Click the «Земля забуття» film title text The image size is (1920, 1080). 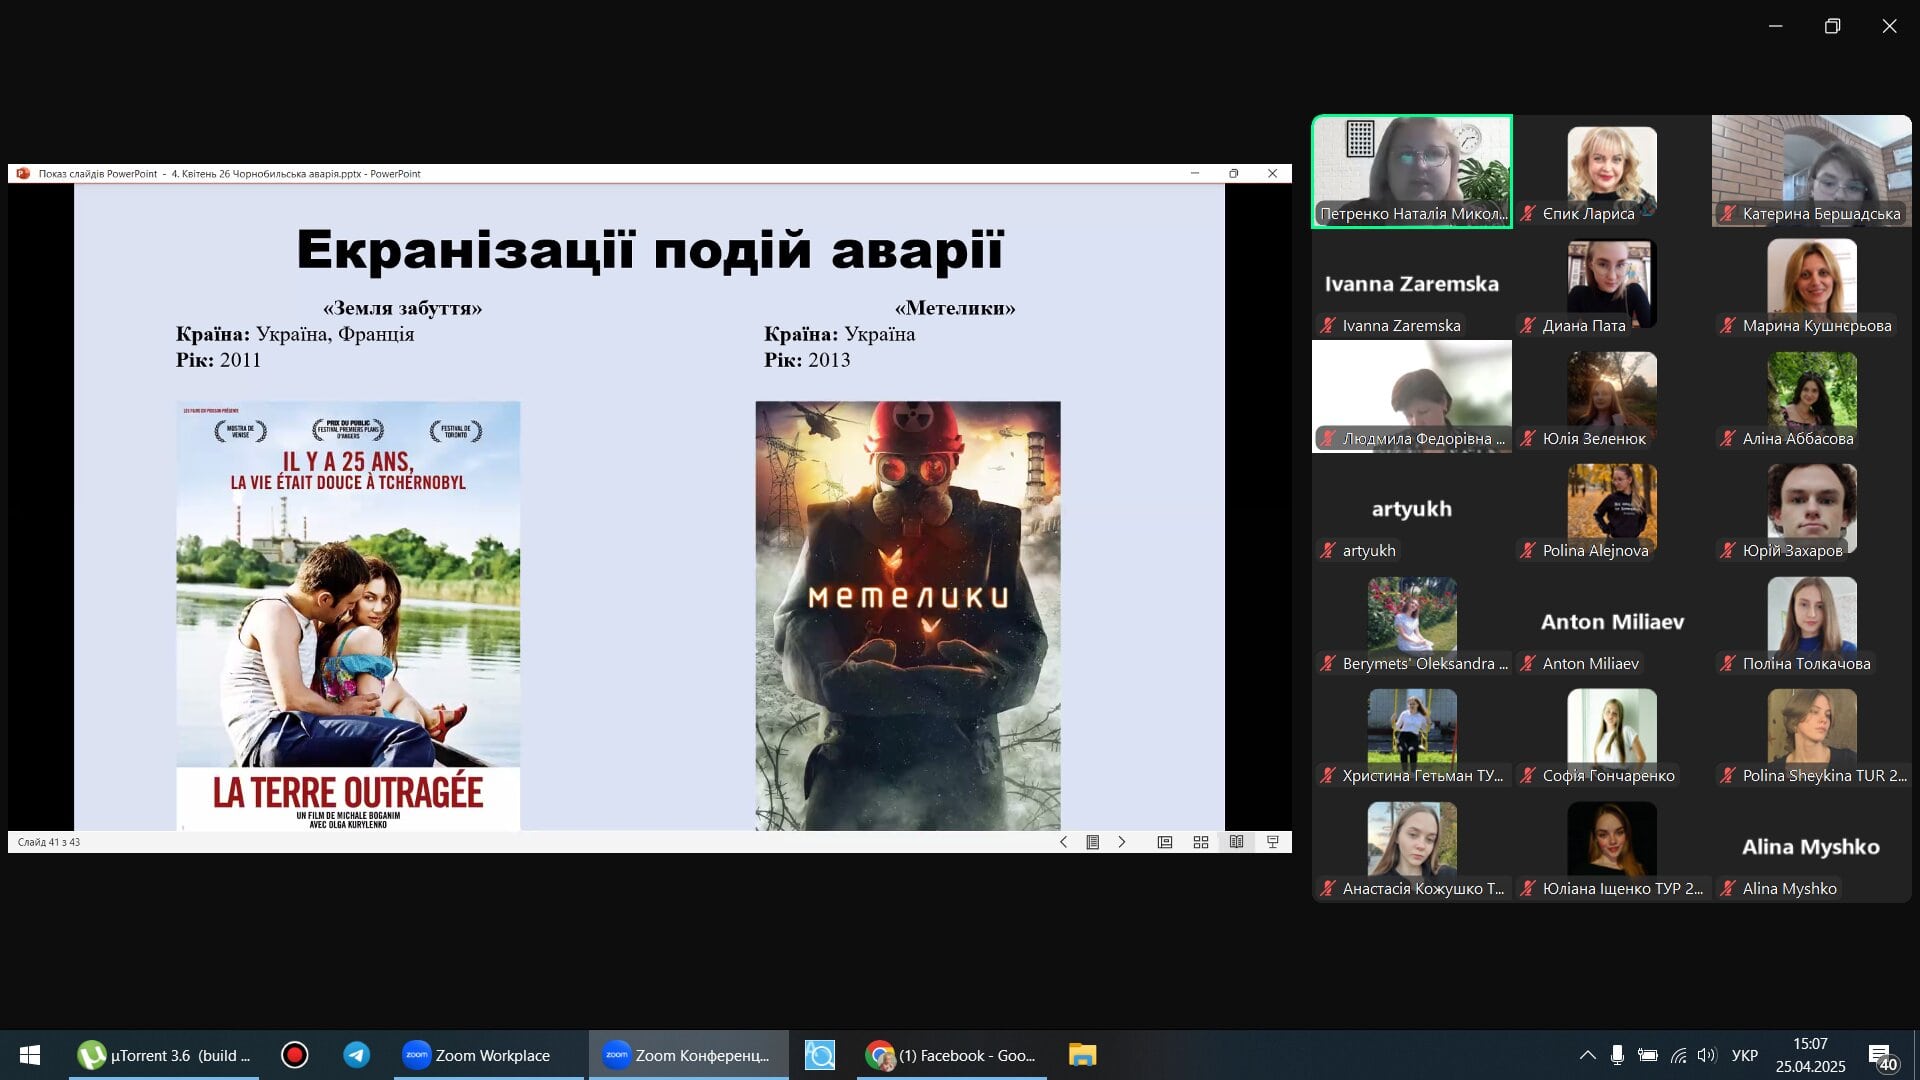pyautogui.click(x=402, y=308)
